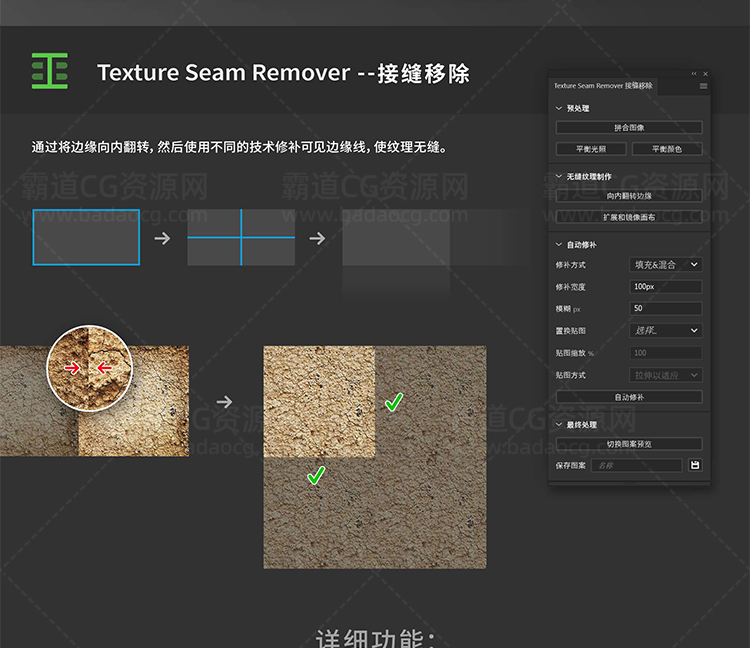Click the green checkmark on upper texture
The width and height of the screenshot is (750, 648).
394,402
